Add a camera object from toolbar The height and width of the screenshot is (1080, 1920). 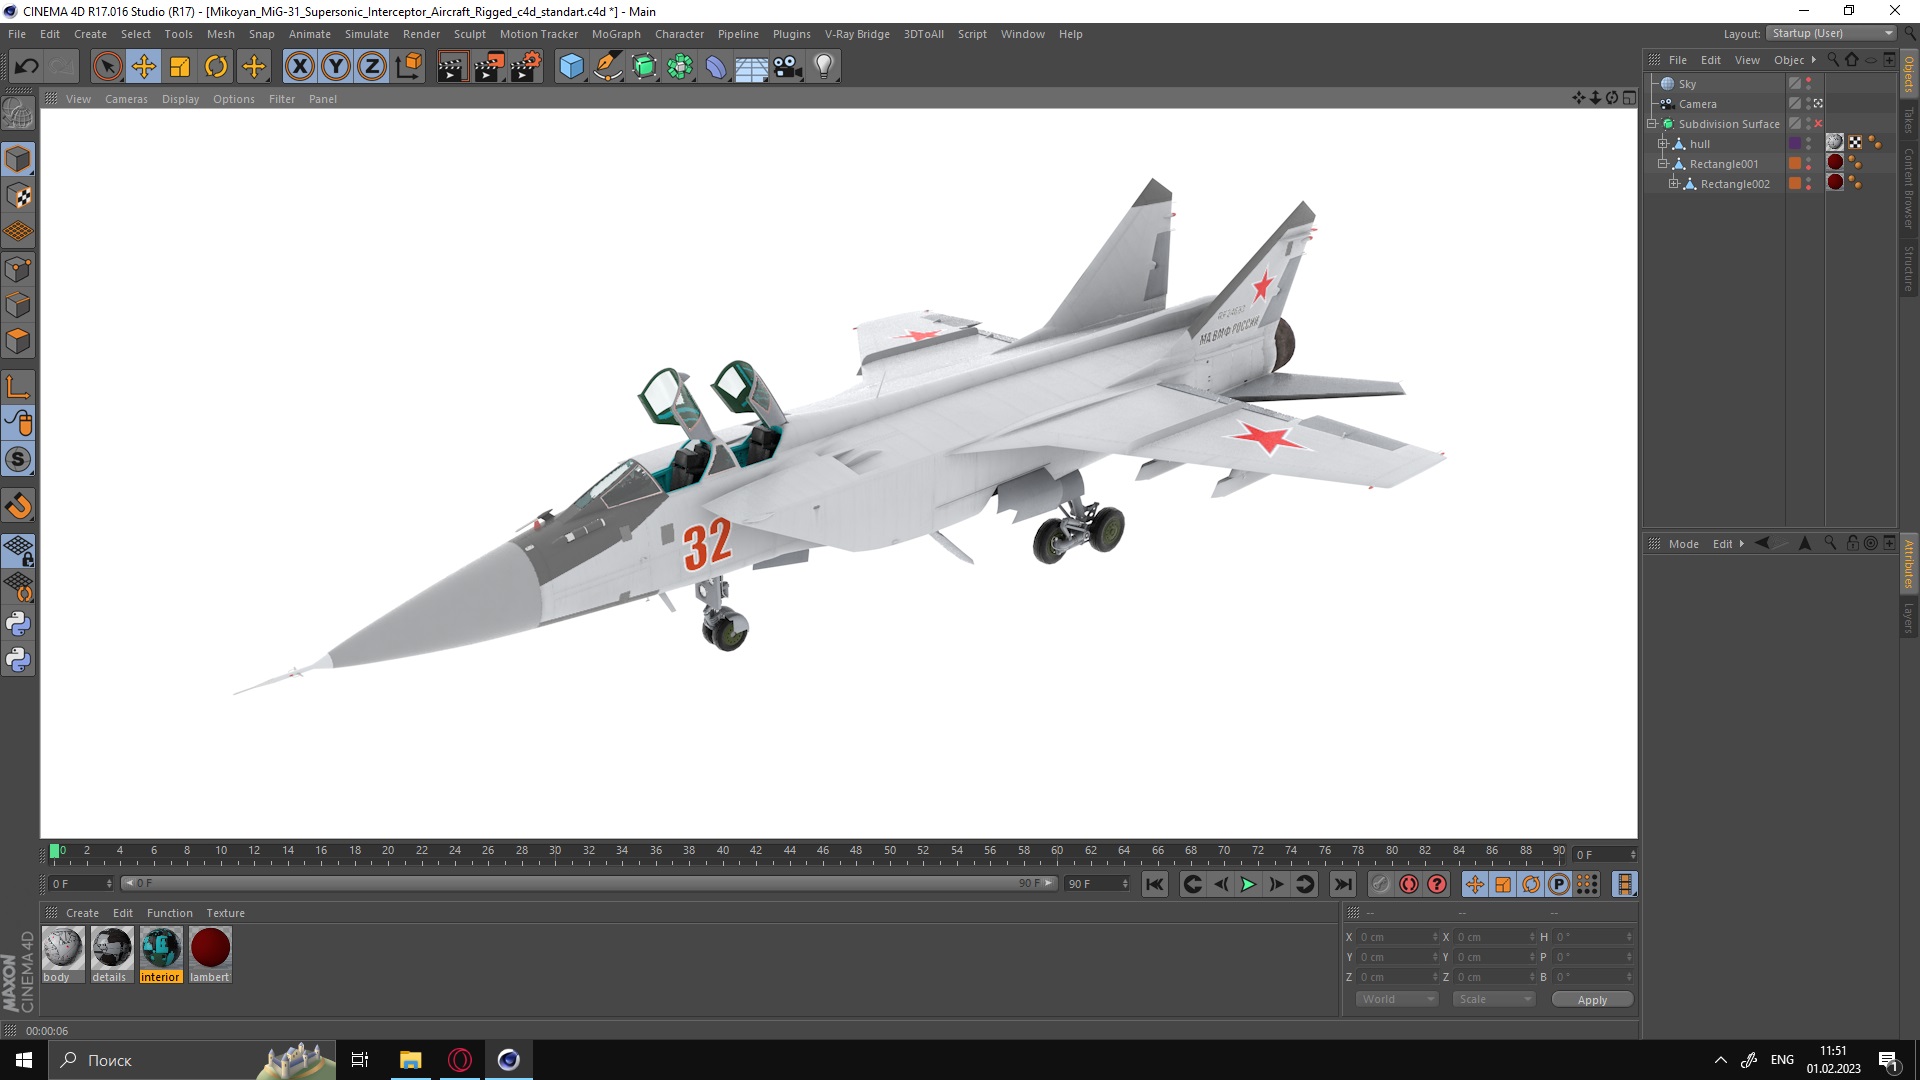788,67
